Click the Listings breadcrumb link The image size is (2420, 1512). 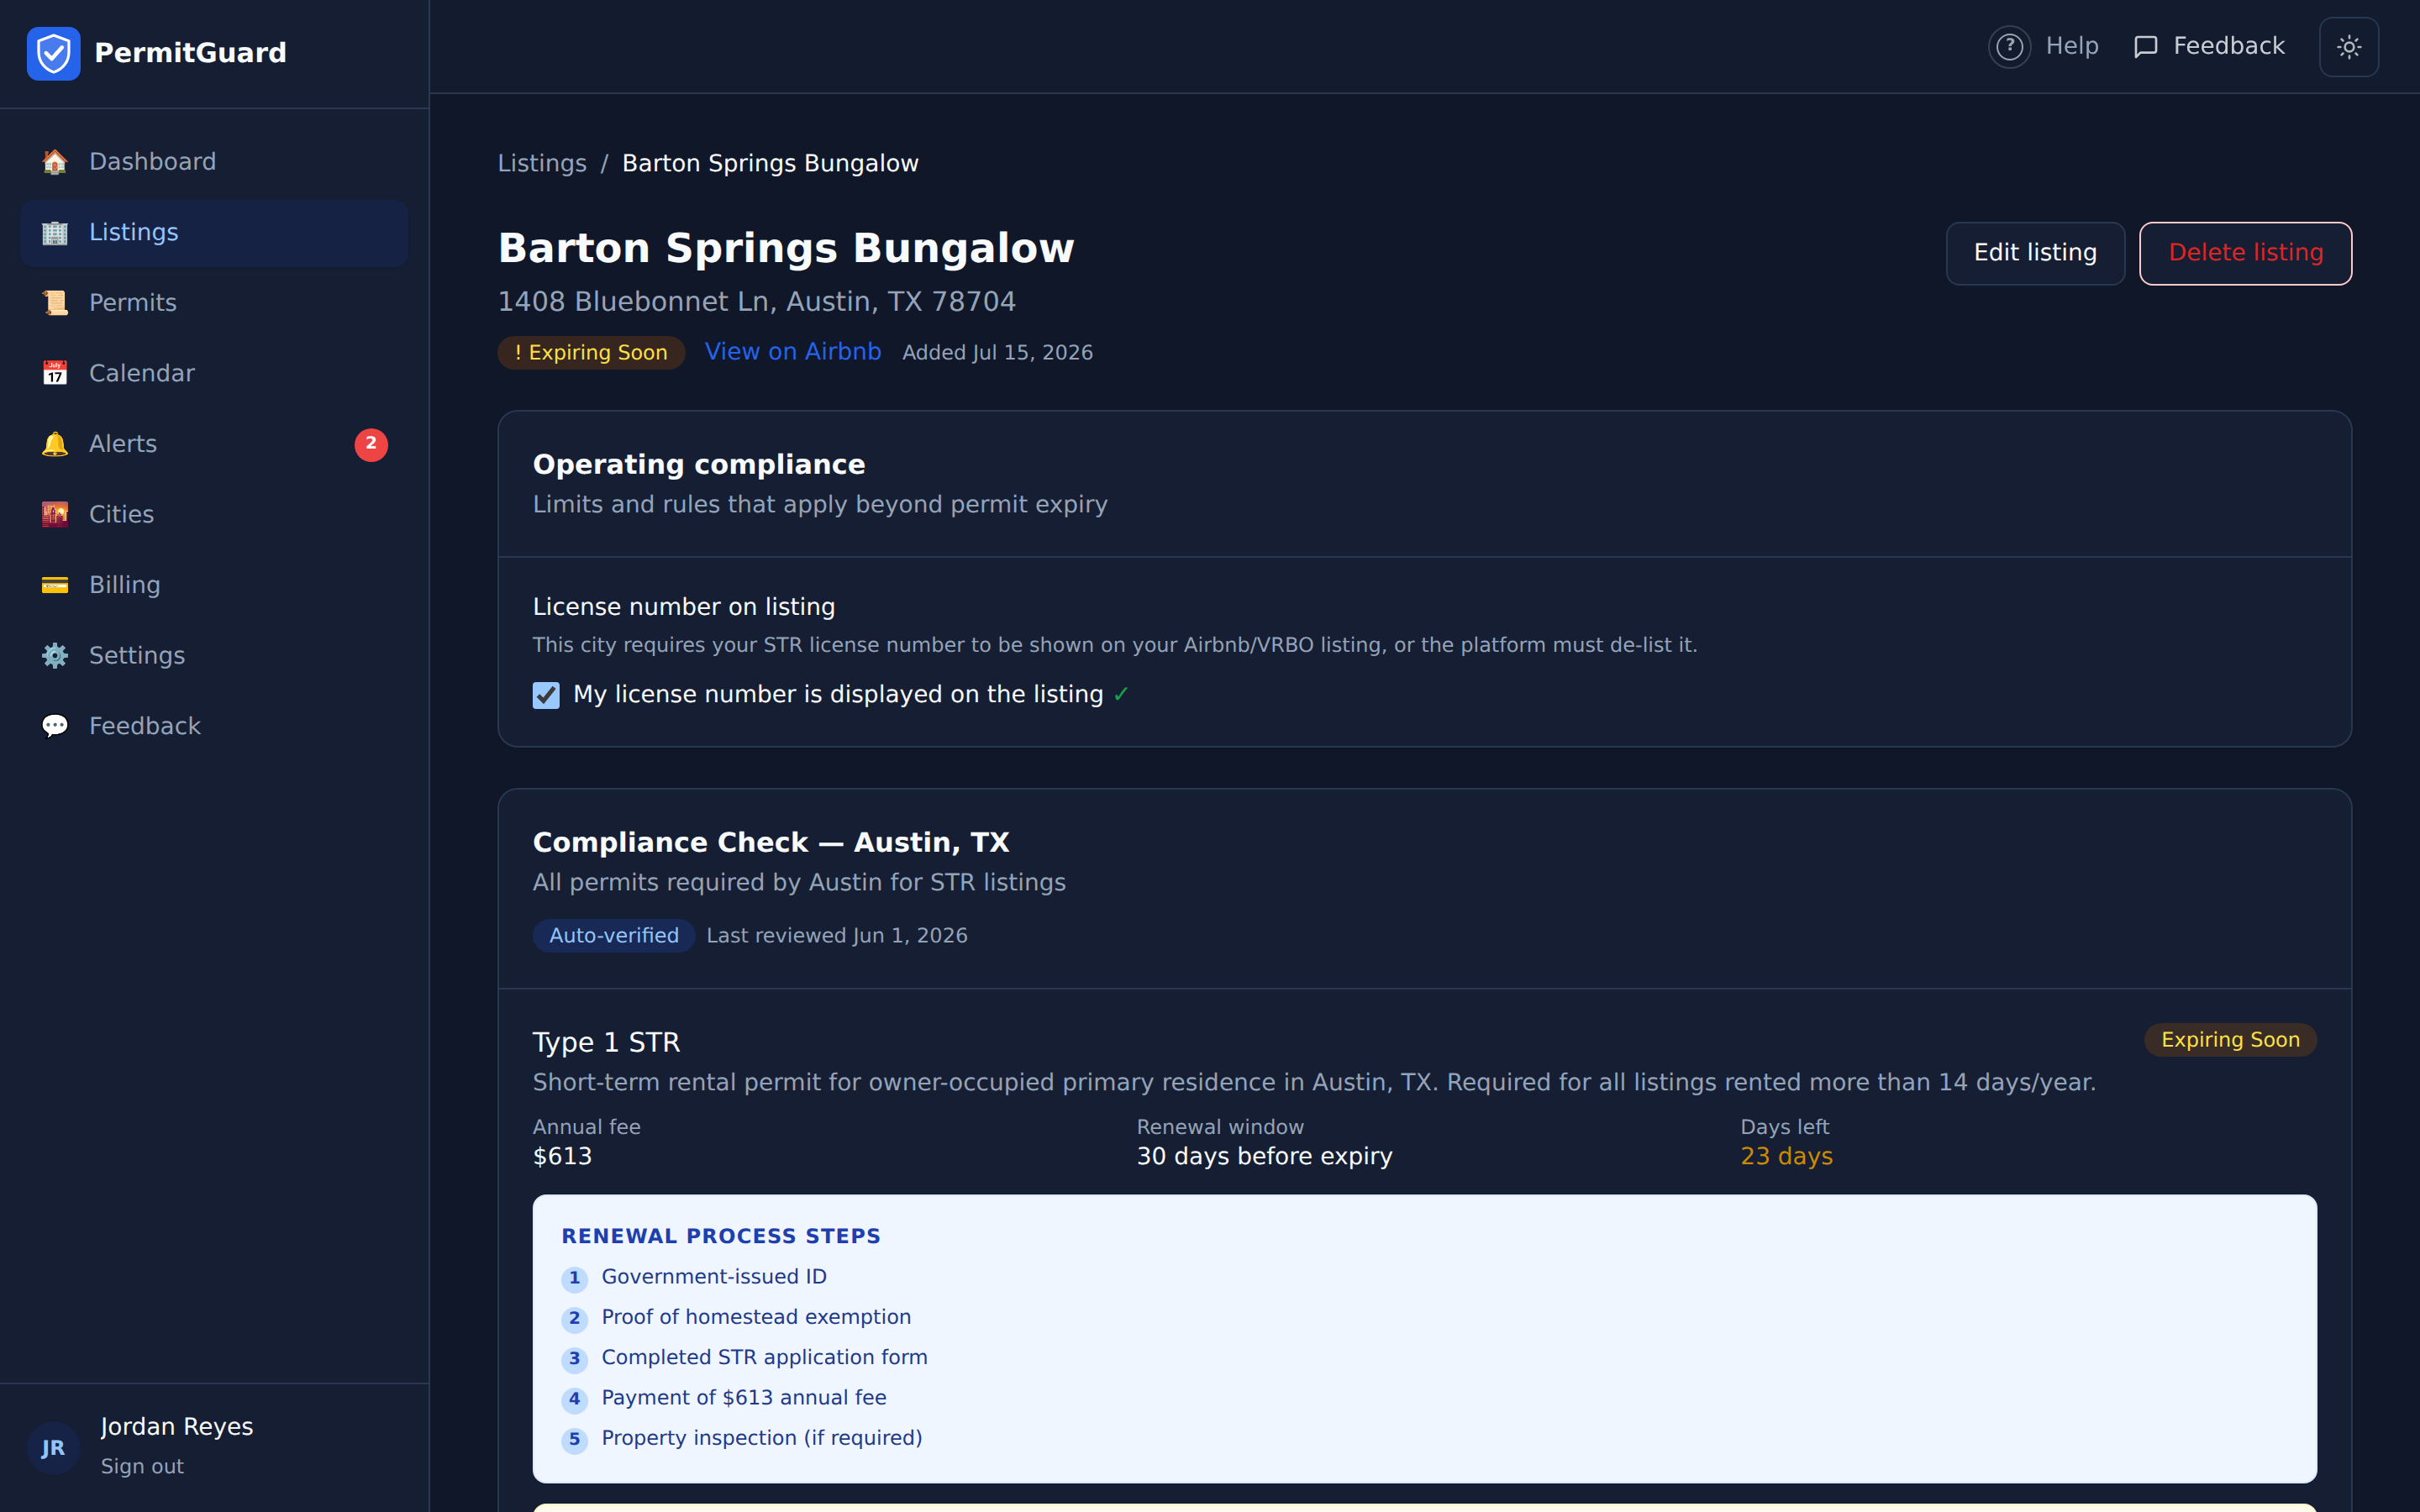tap(542, 163)
